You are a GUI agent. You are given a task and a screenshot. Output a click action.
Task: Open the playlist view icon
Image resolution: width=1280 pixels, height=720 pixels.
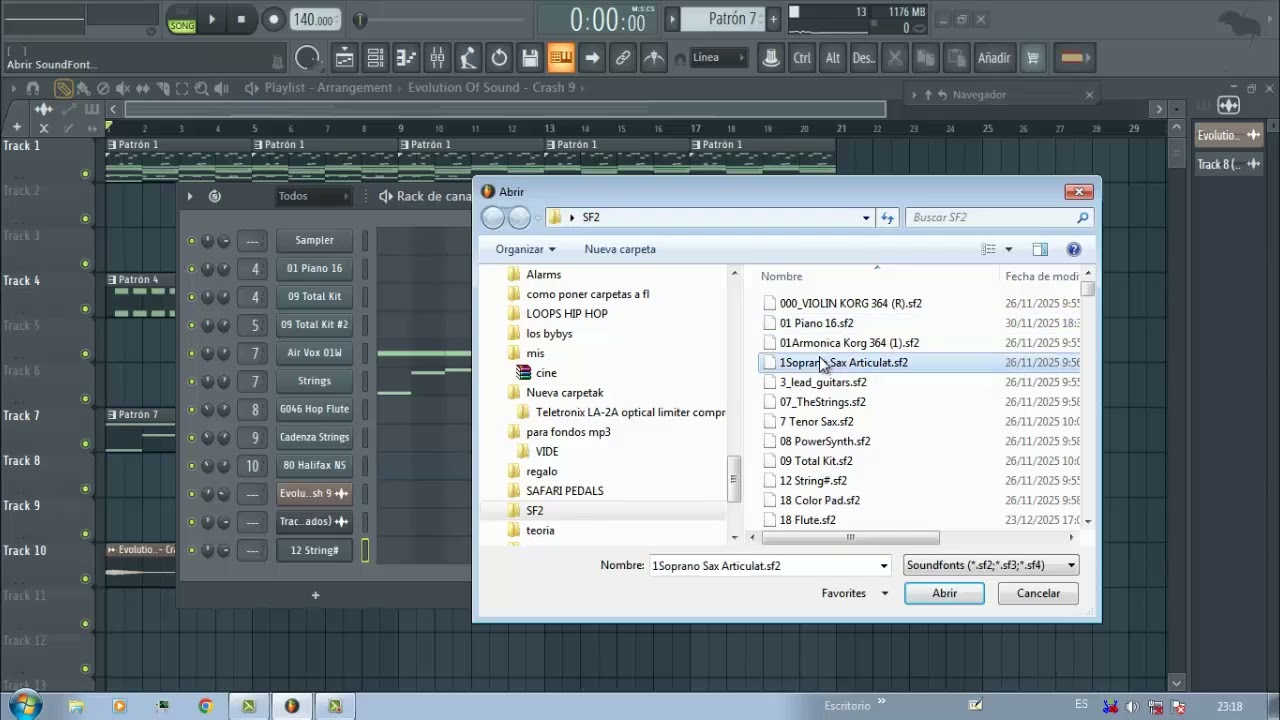coord(344,58)
